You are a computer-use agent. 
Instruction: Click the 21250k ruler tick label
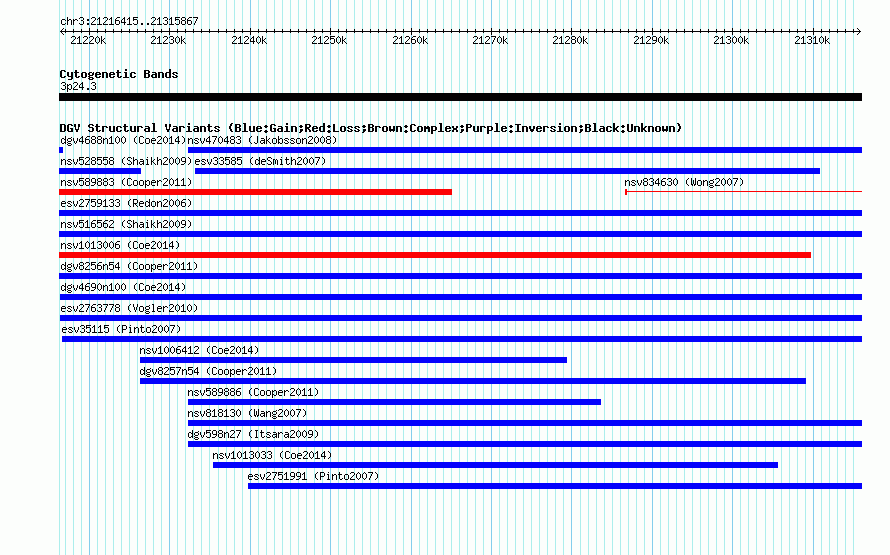pyautogui.click(x=329, y=40)
